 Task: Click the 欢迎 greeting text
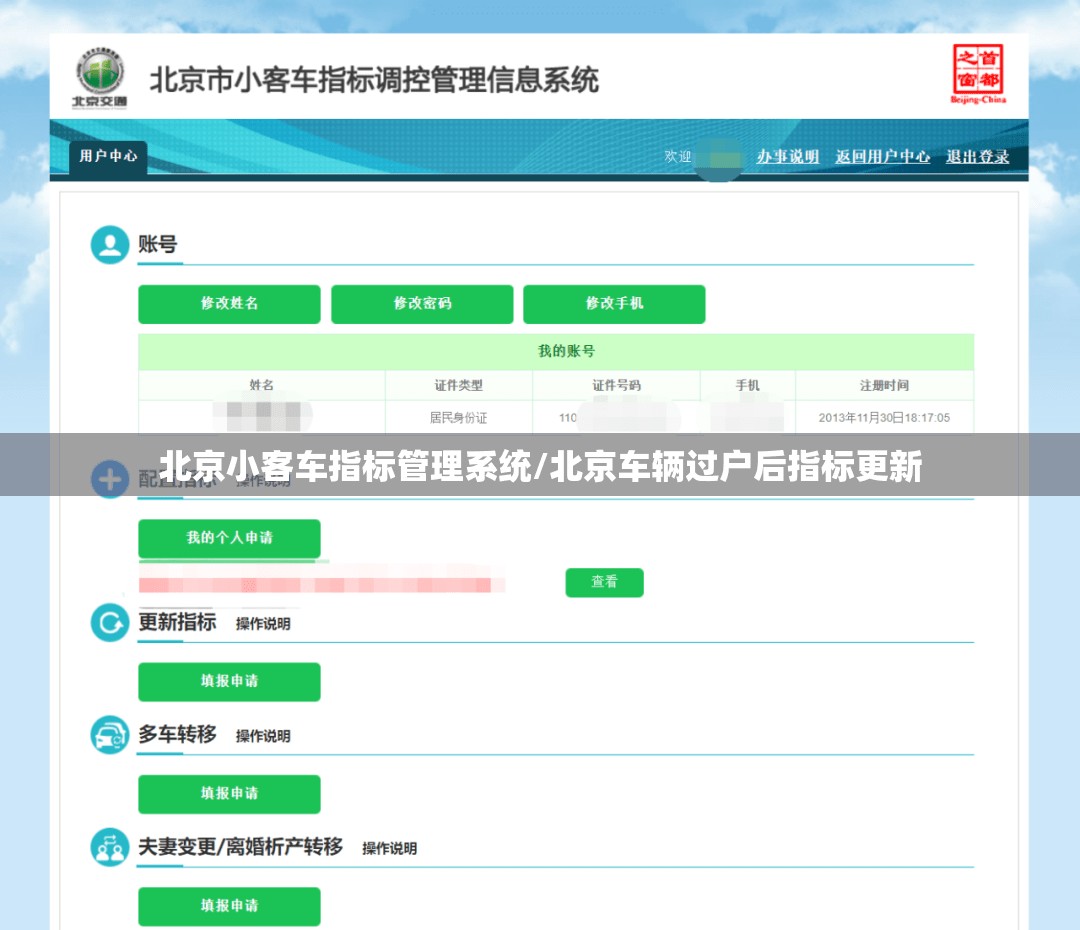pyautogui.click(x=678, y=156)
